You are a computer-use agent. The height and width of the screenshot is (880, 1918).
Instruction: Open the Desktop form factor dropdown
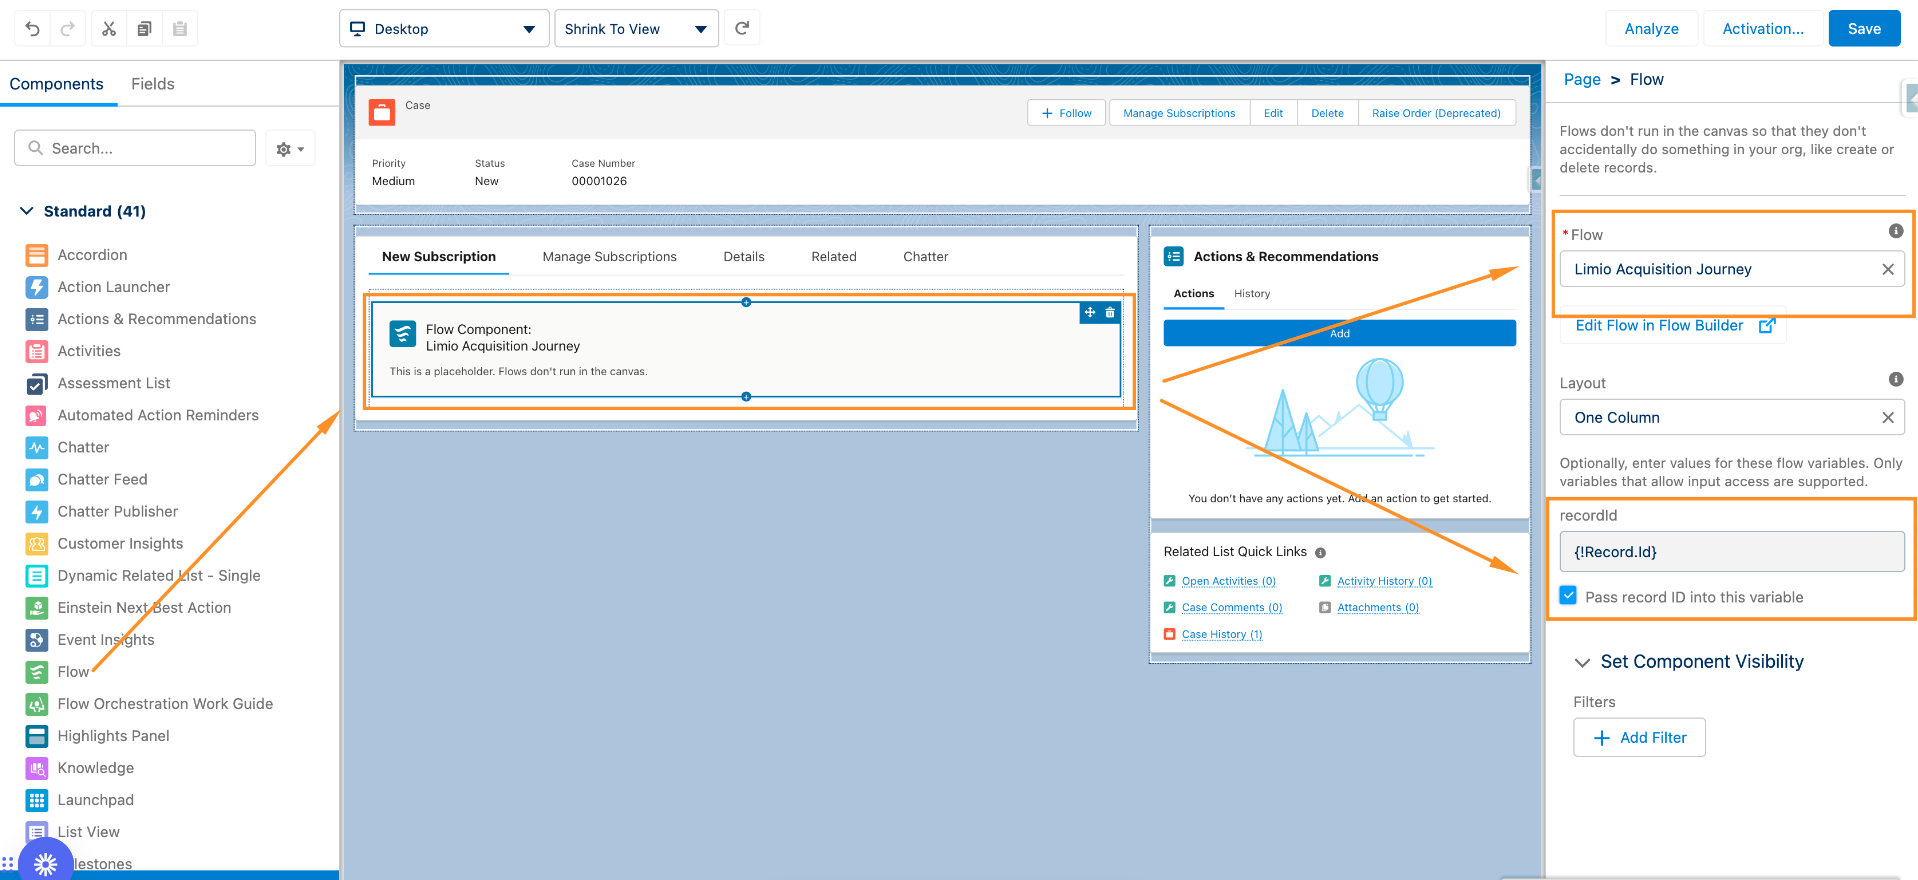tap(444, 29)
